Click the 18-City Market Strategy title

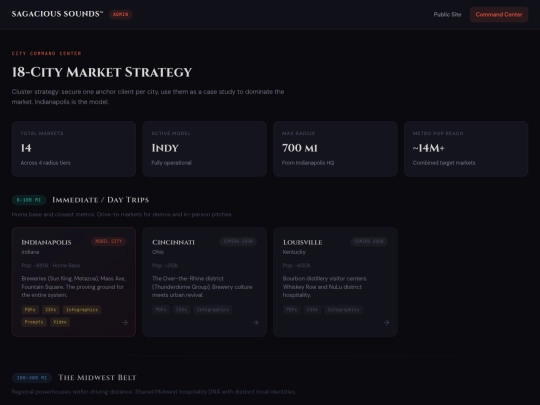102,72
